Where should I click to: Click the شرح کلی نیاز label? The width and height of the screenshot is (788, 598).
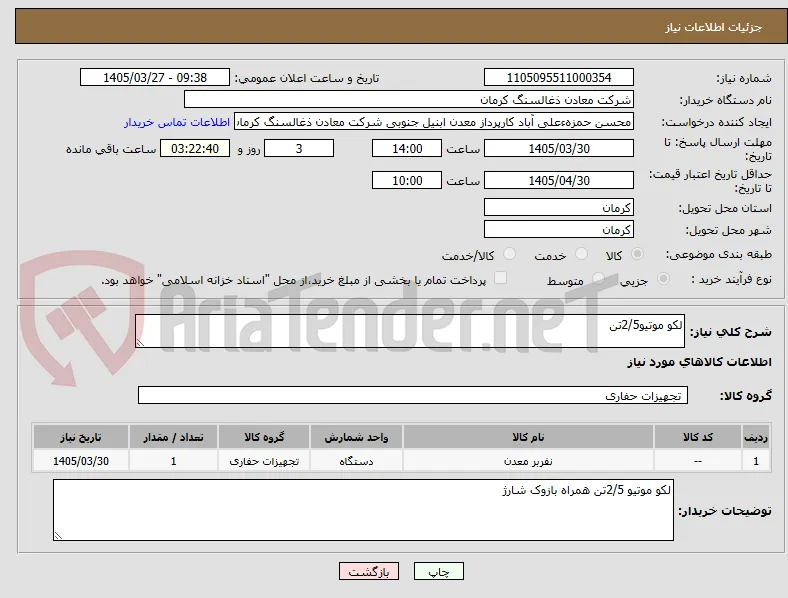click(731, 332)
